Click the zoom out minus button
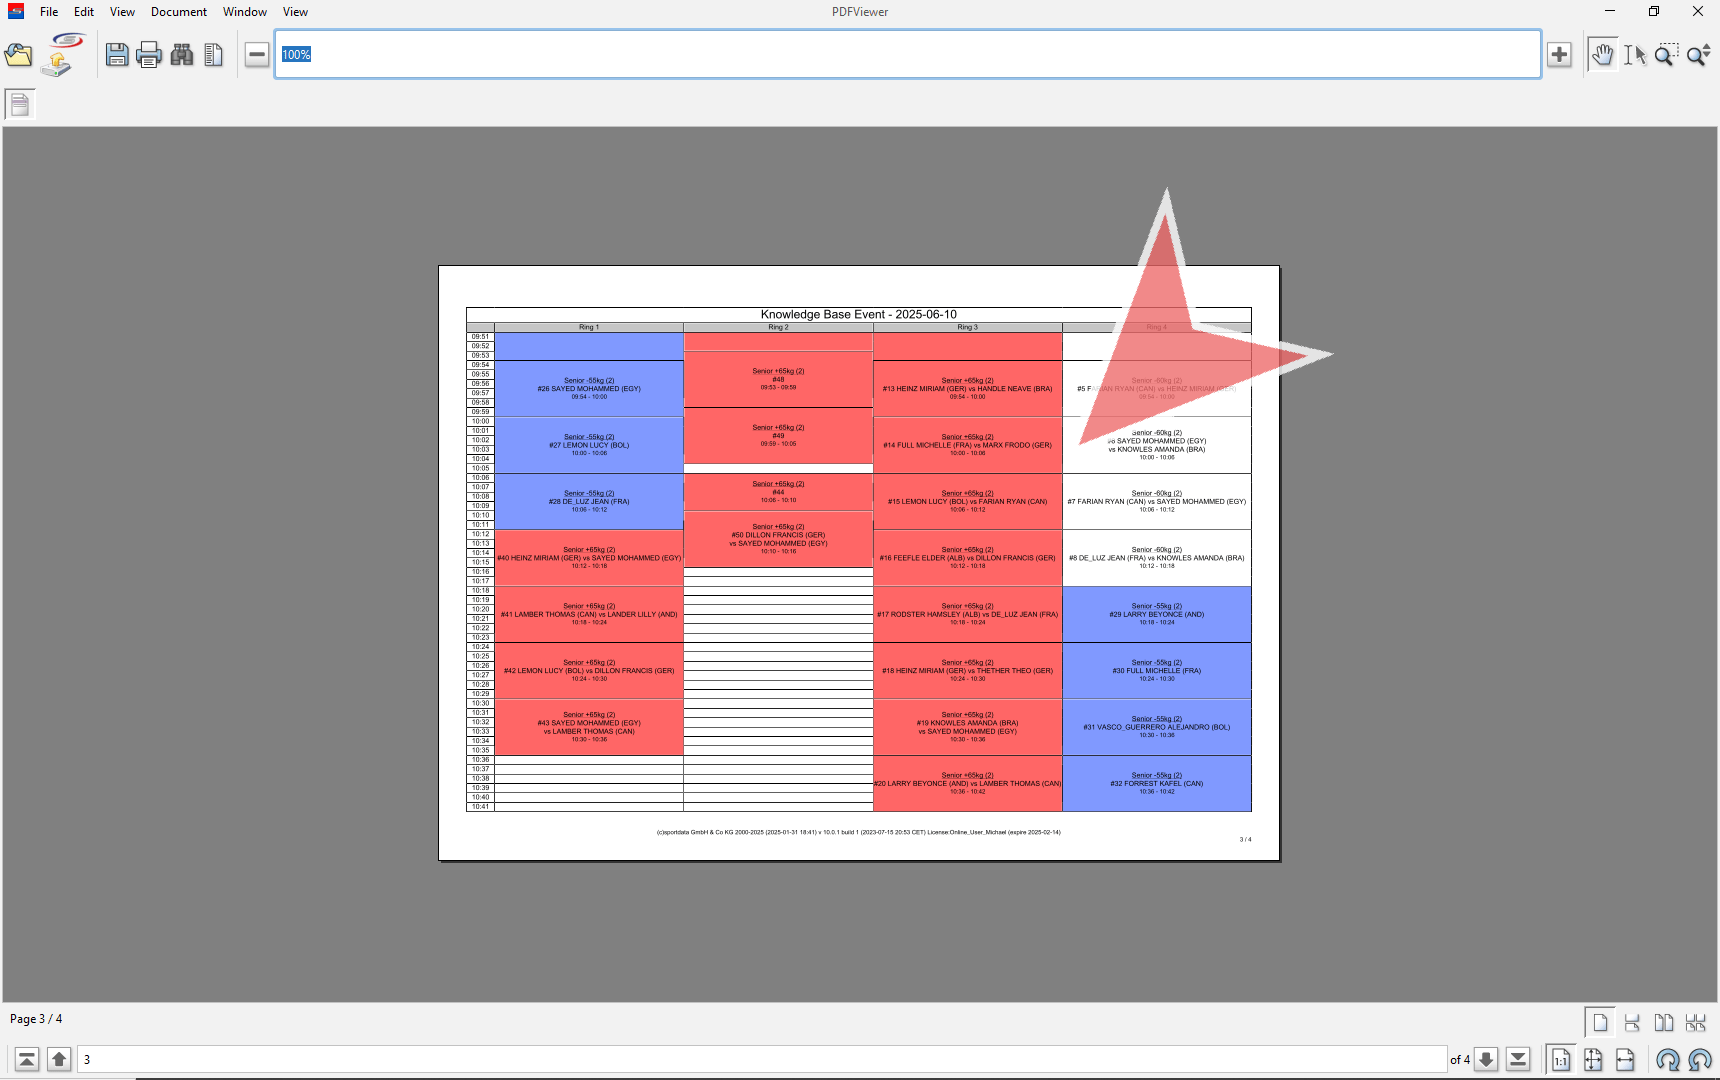 [x=257, y=55]
